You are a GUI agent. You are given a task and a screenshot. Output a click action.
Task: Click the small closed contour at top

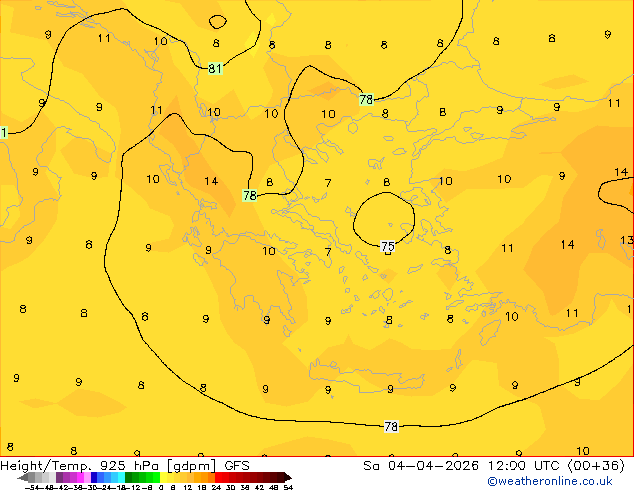pyautogui.click(x=218, y=22)
